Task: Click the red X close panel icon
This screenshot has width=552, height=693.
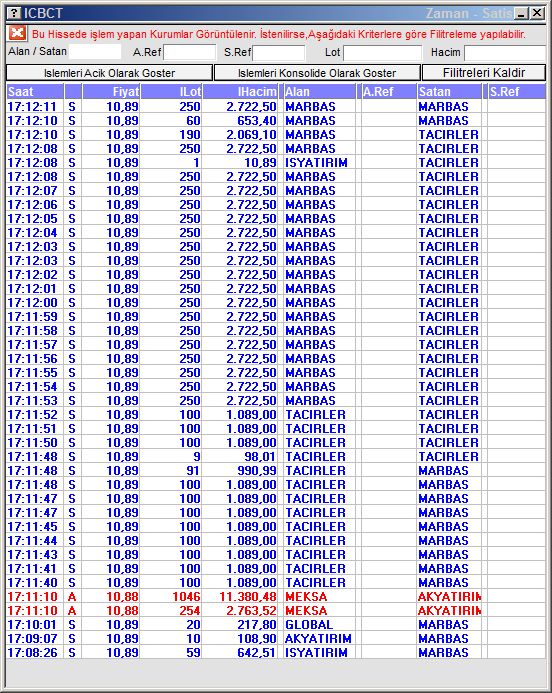Action: [17, 33]
